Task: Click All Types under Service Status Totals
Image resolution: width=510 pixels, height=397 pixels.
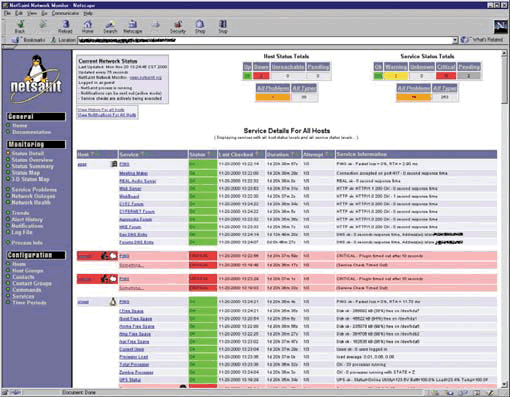Action: coord(444,88)
